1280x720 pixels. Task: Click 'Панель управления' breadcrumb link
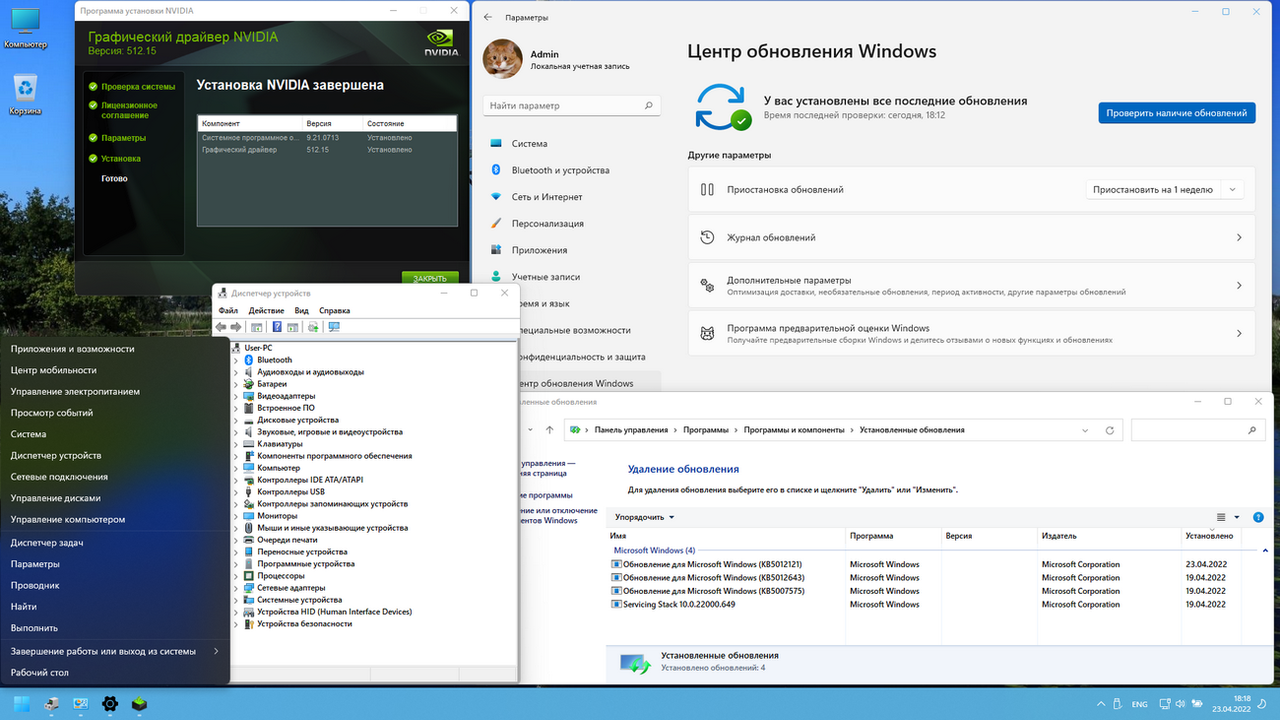click(x=631, y=430)
